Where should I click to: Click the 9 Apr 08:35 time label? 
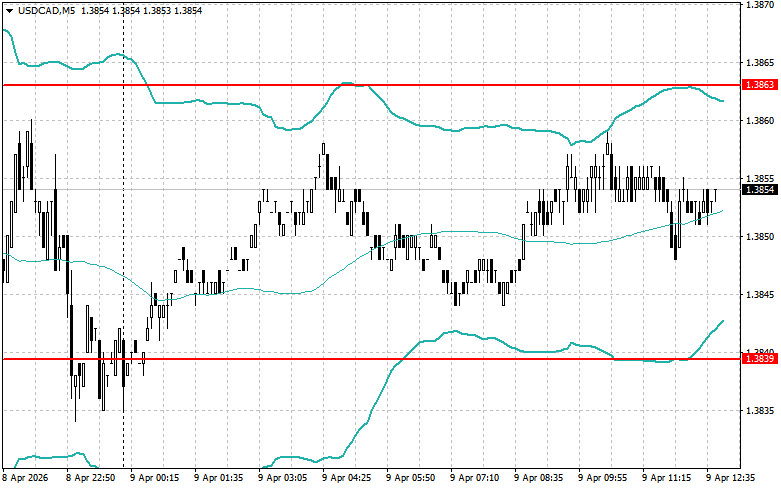click(x=538, y=478)
